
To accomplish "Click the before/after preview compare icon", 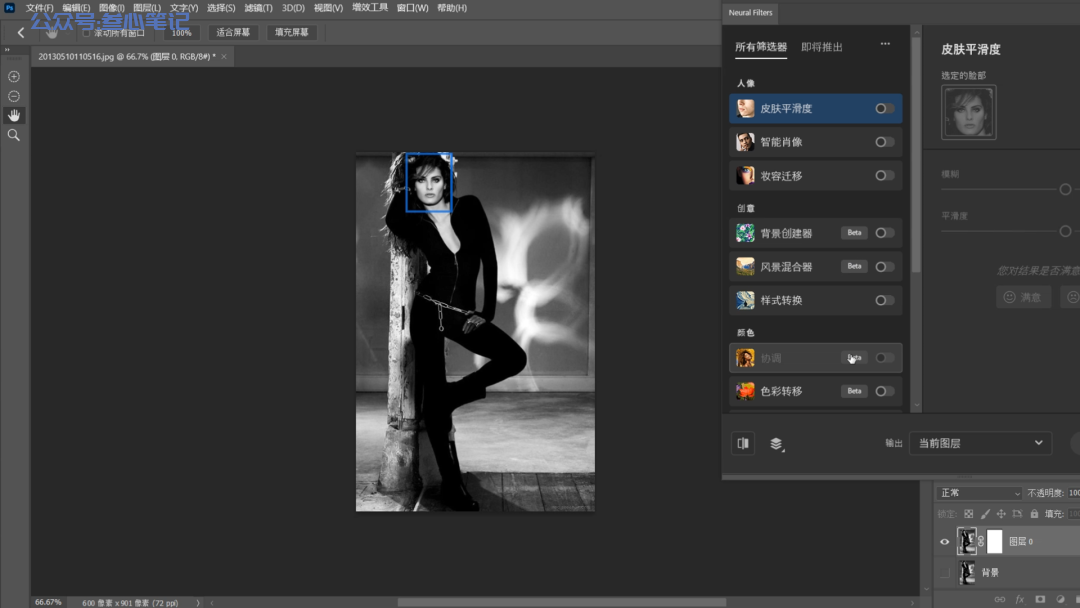I will tap(743, 443).
